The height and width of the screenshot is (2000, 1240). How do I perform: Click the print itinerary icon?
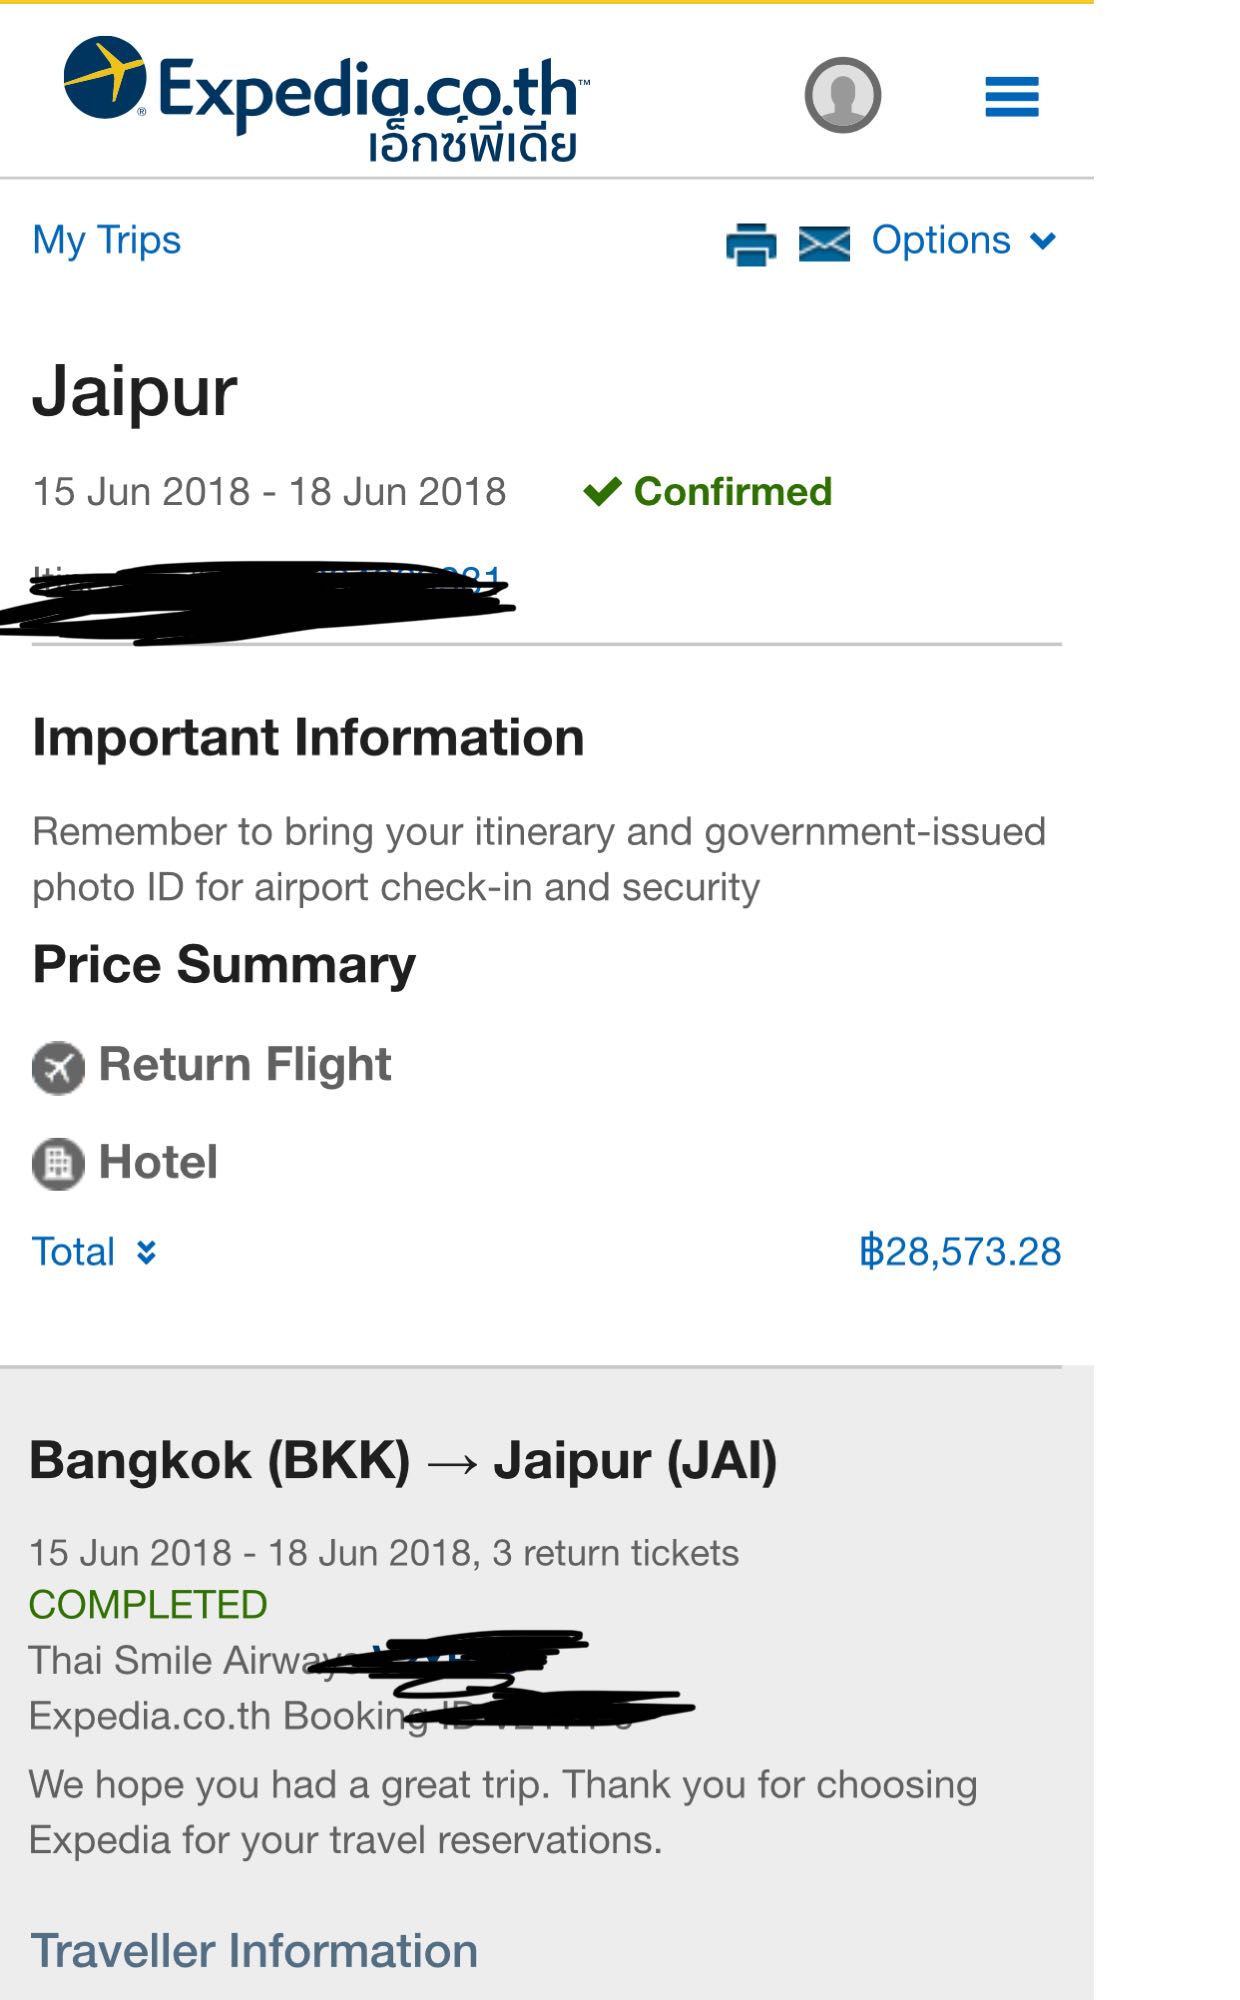(751, 243)
